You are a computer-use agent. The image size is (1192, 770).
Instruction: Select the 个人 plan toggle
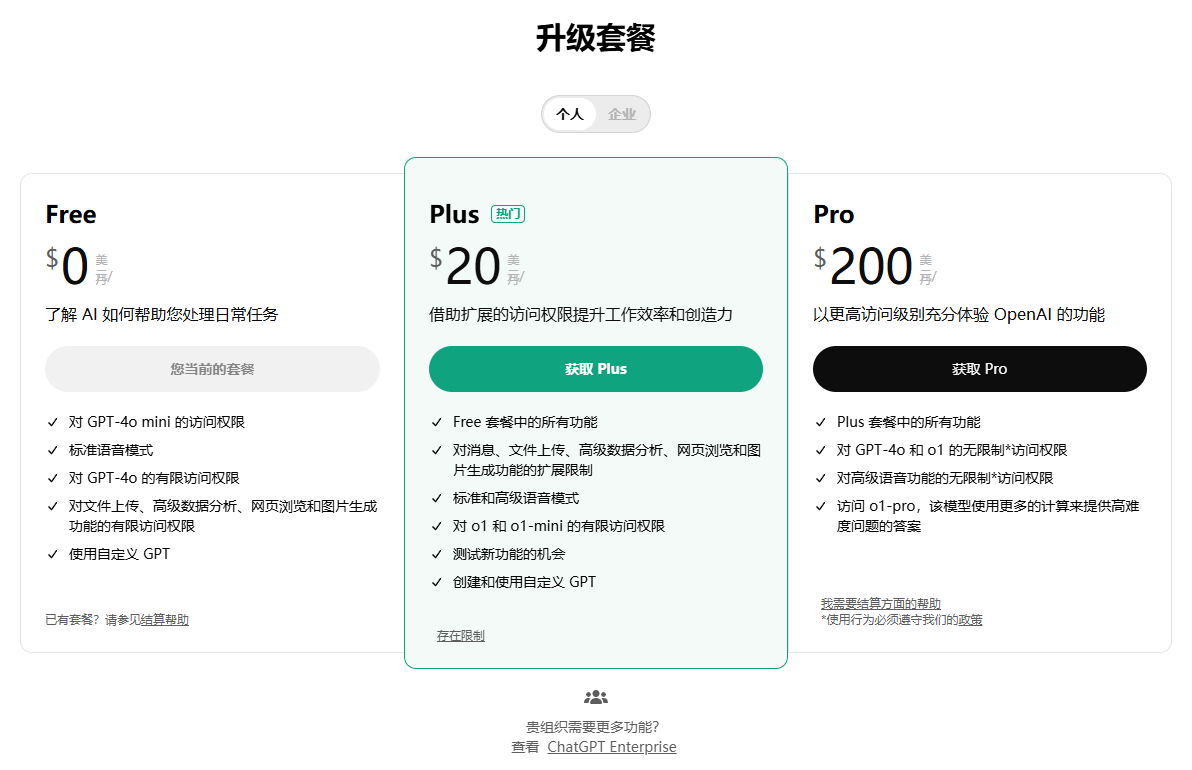[569, 114]
